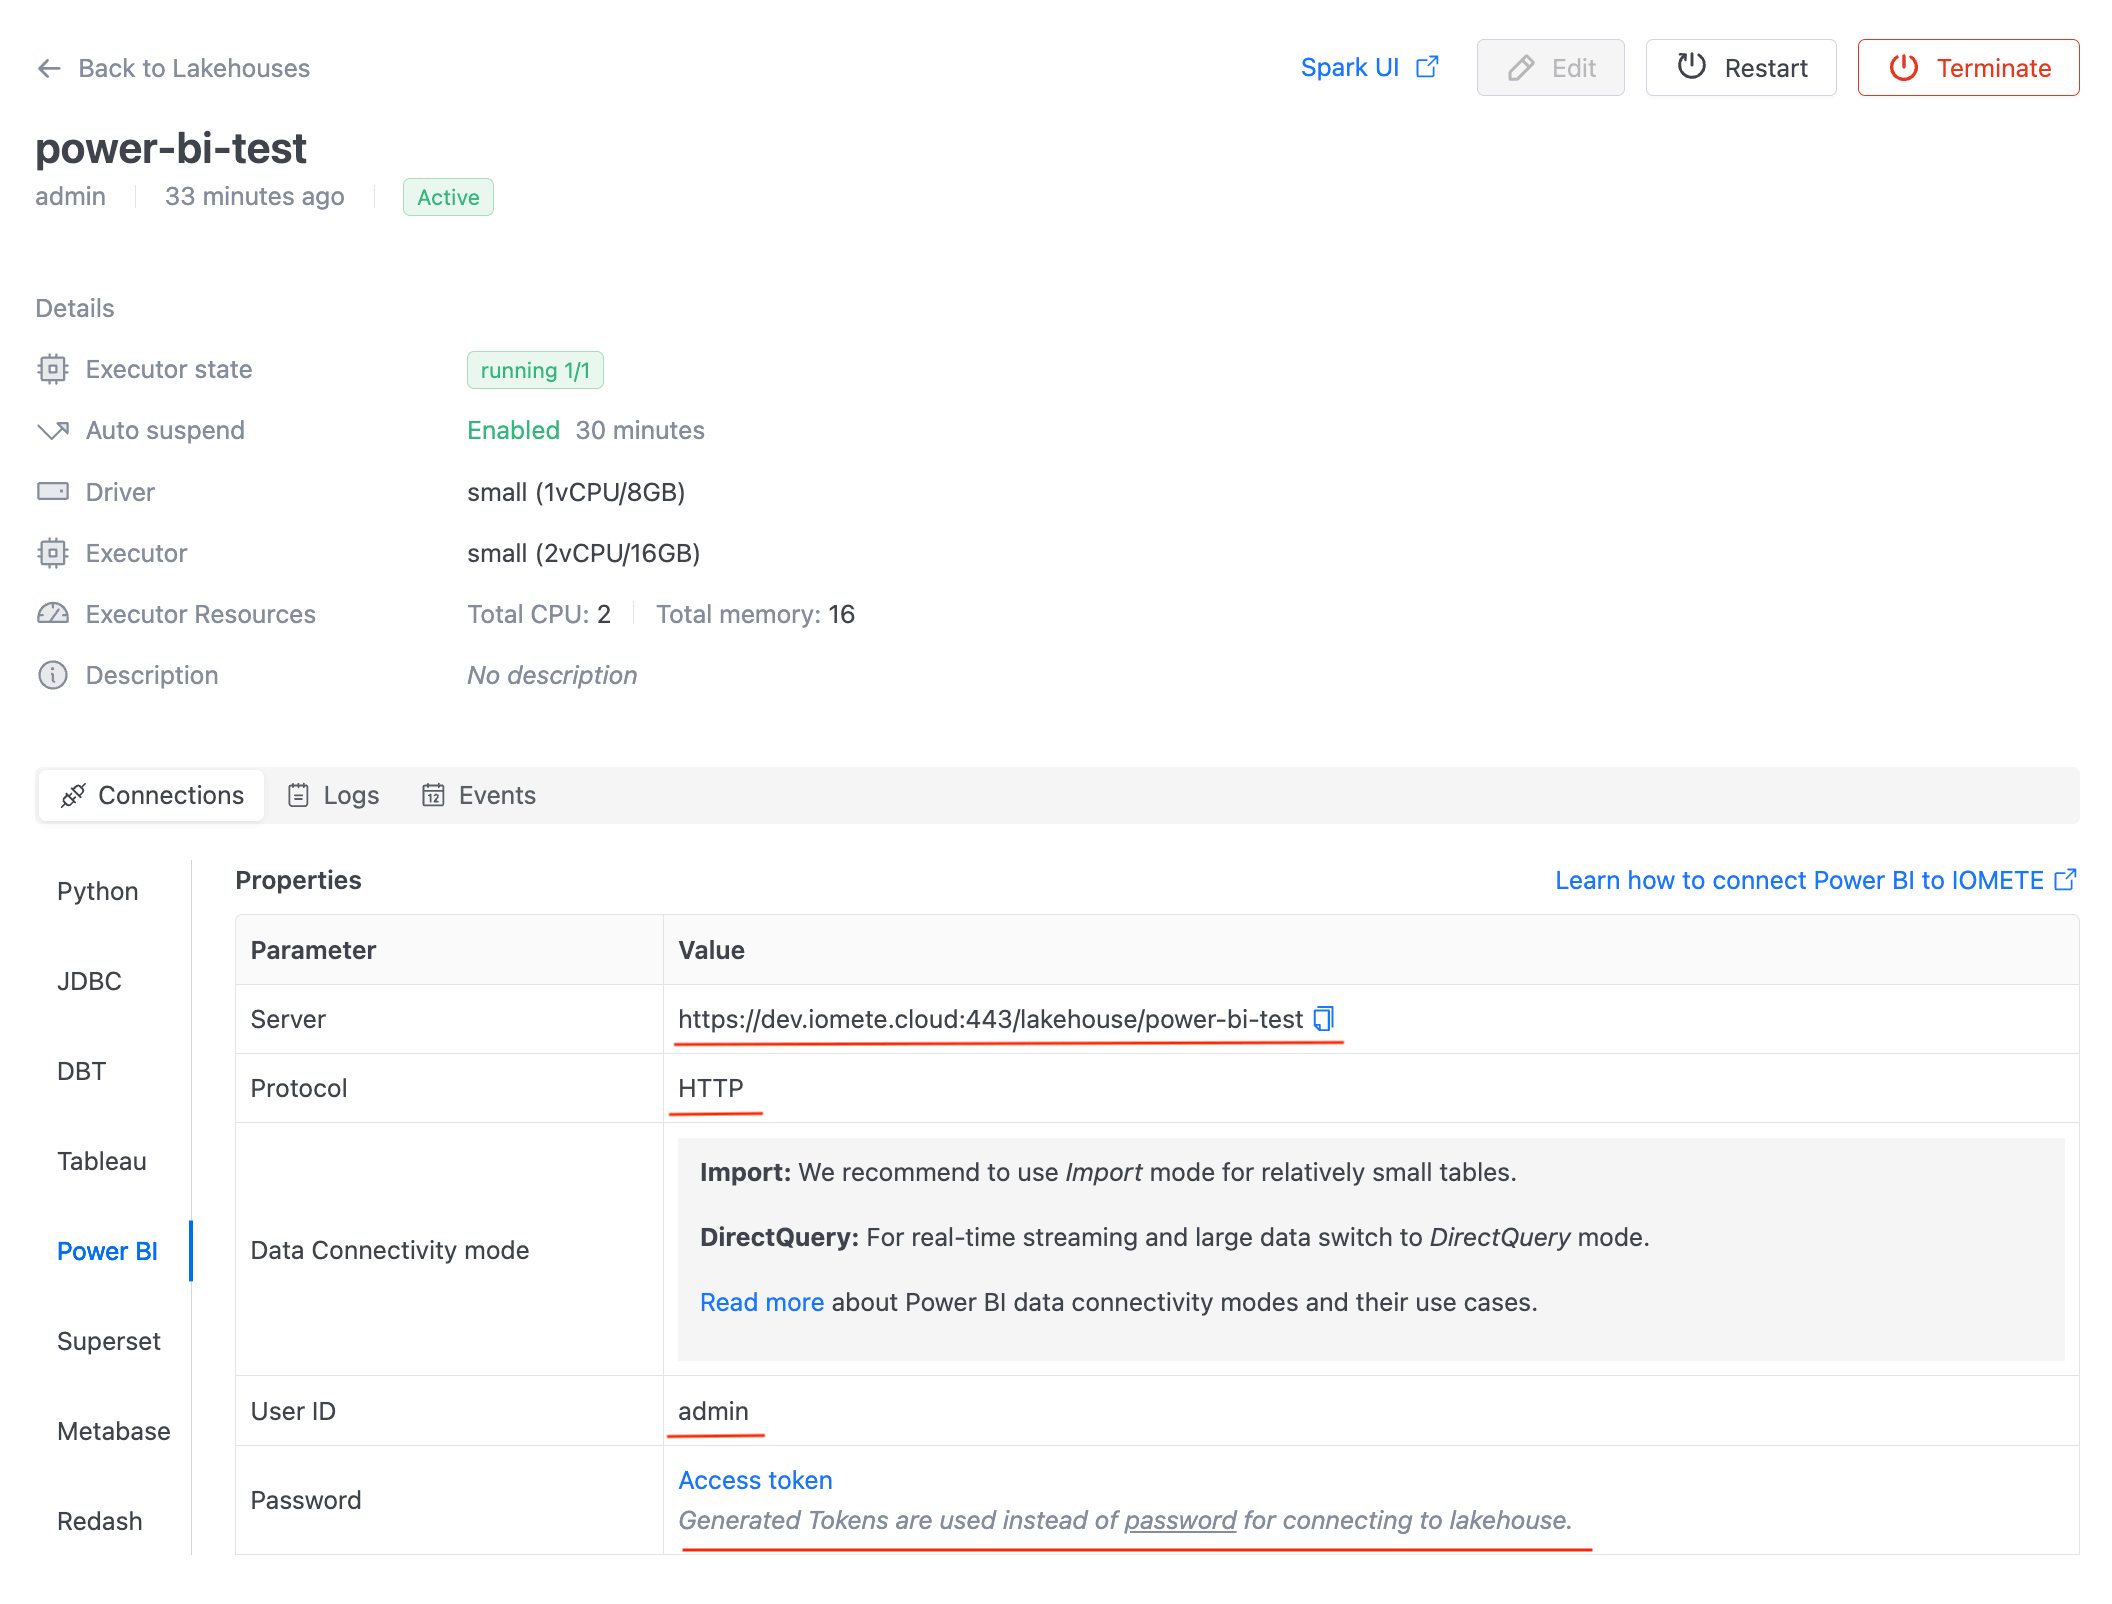The image size is (2112, 1604).
Task: Click the clipboard icon on Logs tab
Action: (x=298, y=795)
